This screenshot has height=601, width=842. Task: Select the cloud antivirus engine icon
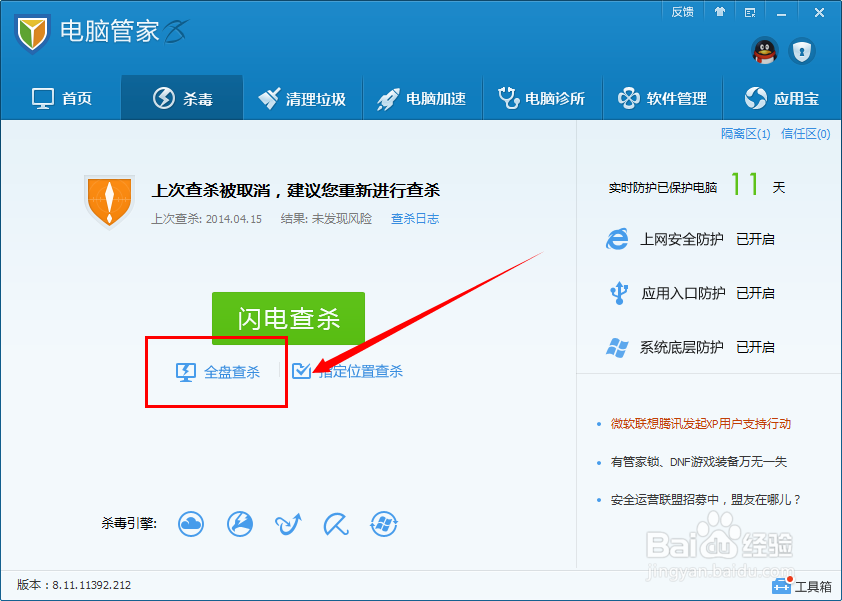click(191, 524)
